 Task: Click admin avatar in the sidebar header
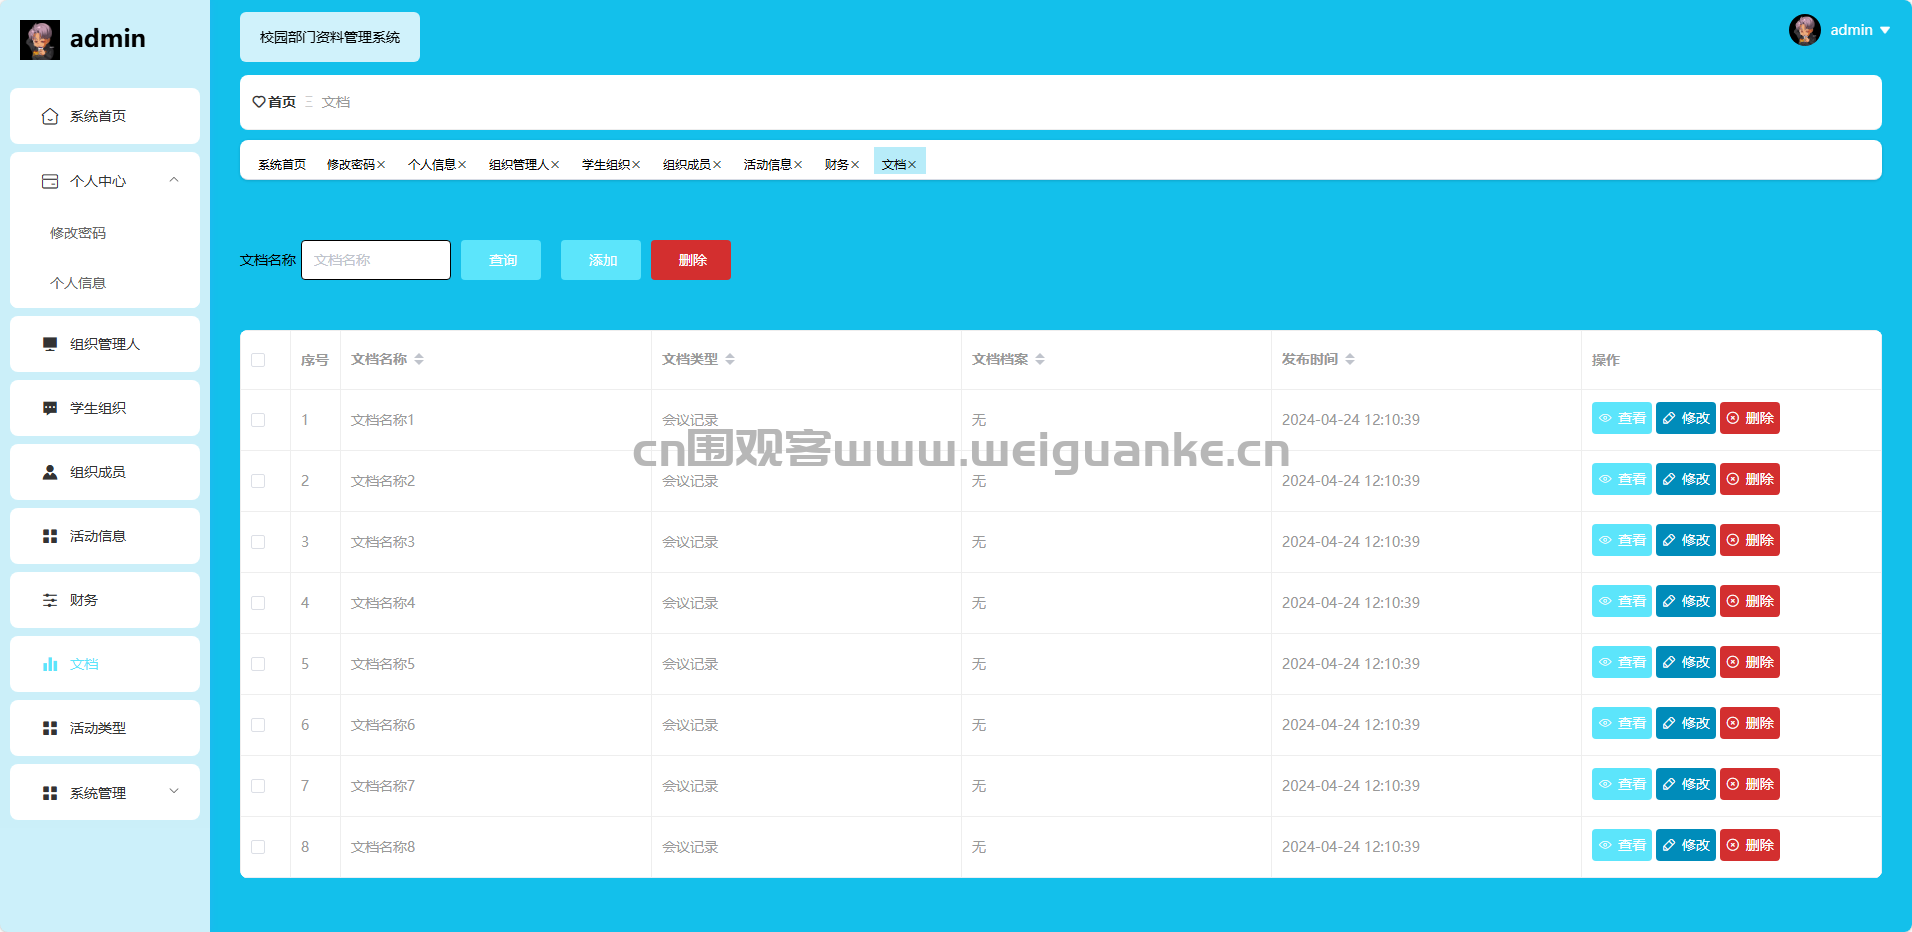(x=40, y=40)
